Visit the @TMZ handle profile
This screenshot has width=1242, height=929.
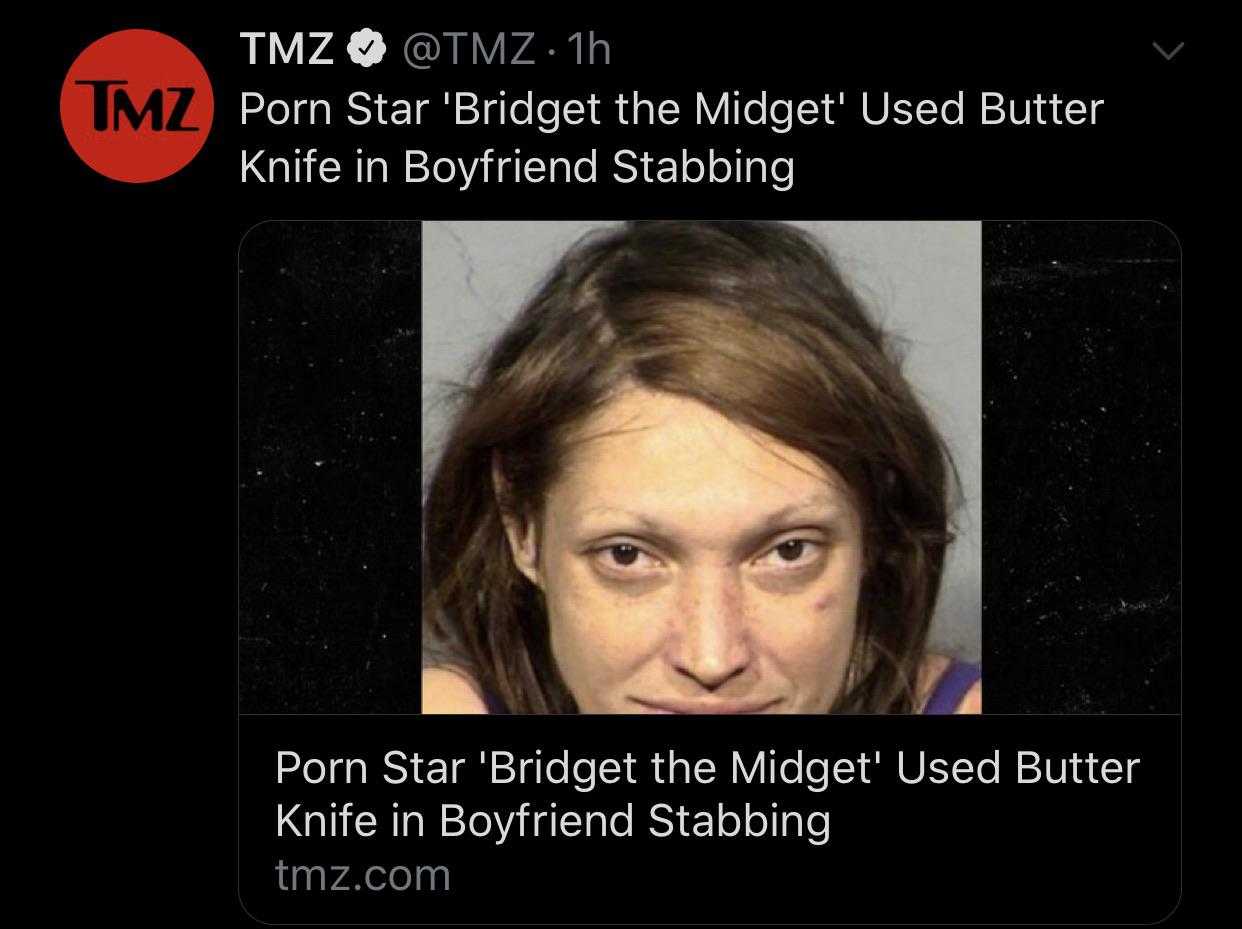click(x=467, y=50)
